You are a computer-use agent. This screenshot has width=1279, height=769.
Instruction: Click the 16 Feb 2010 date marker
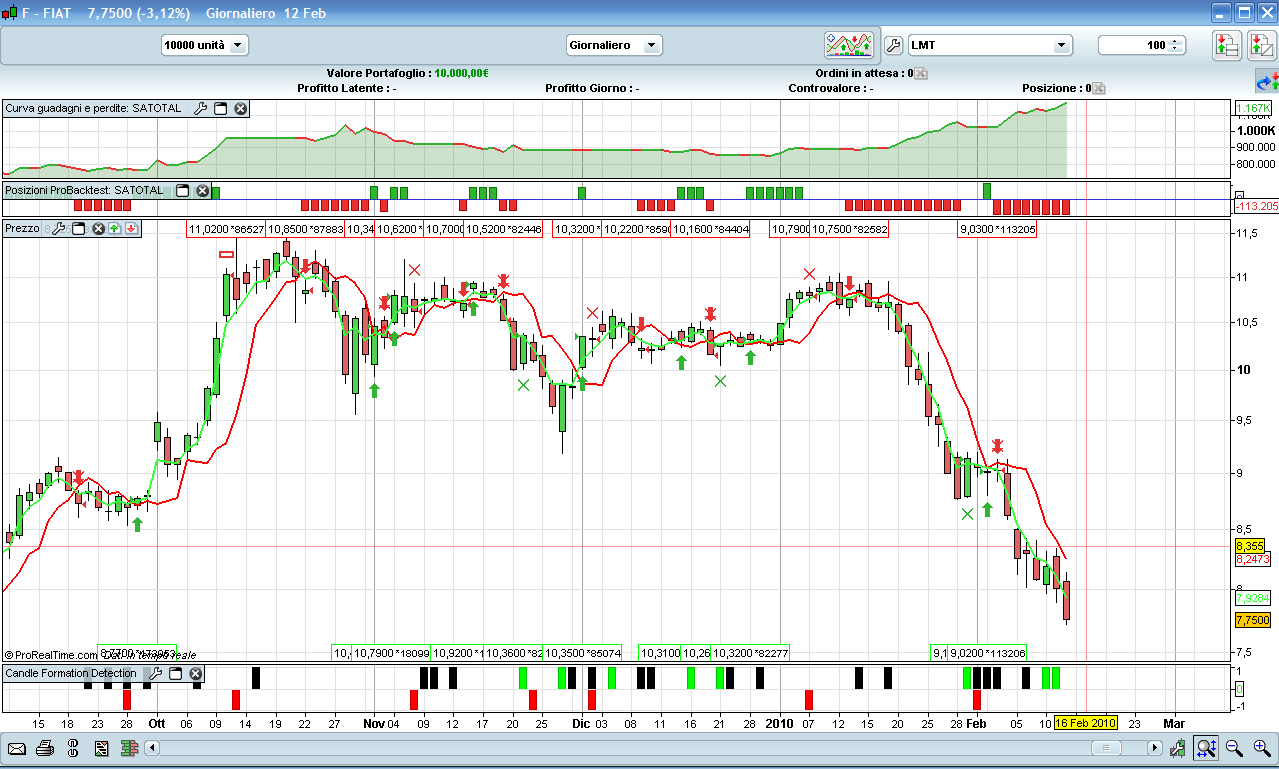click(1085, 722)
